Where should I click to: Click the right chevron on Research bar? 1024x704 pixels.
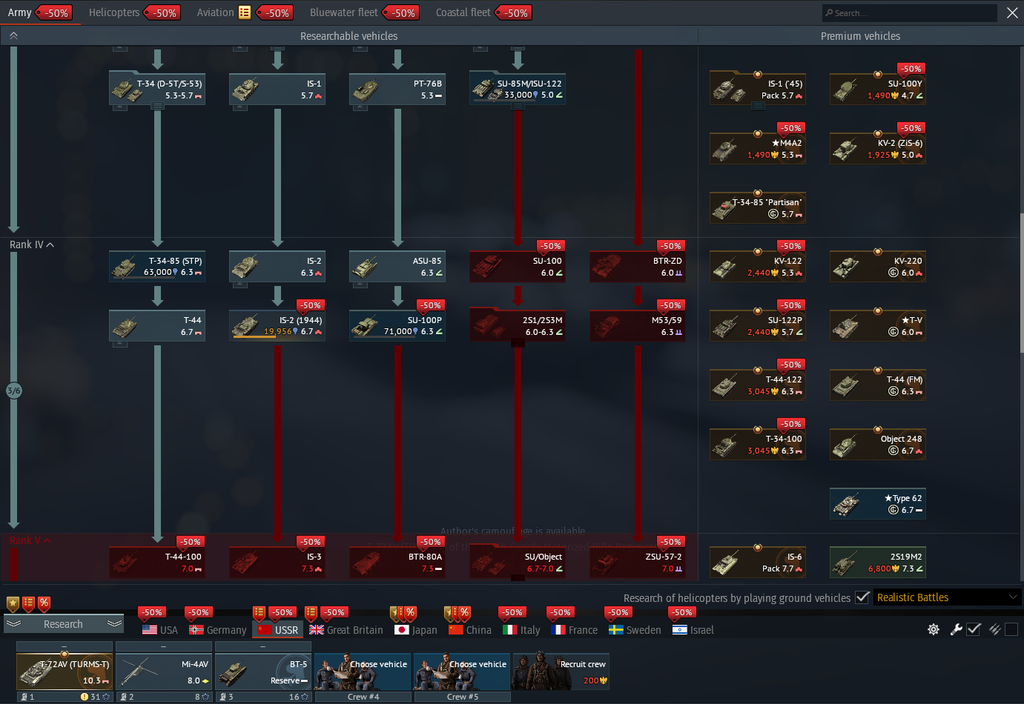tap(114, 624)
